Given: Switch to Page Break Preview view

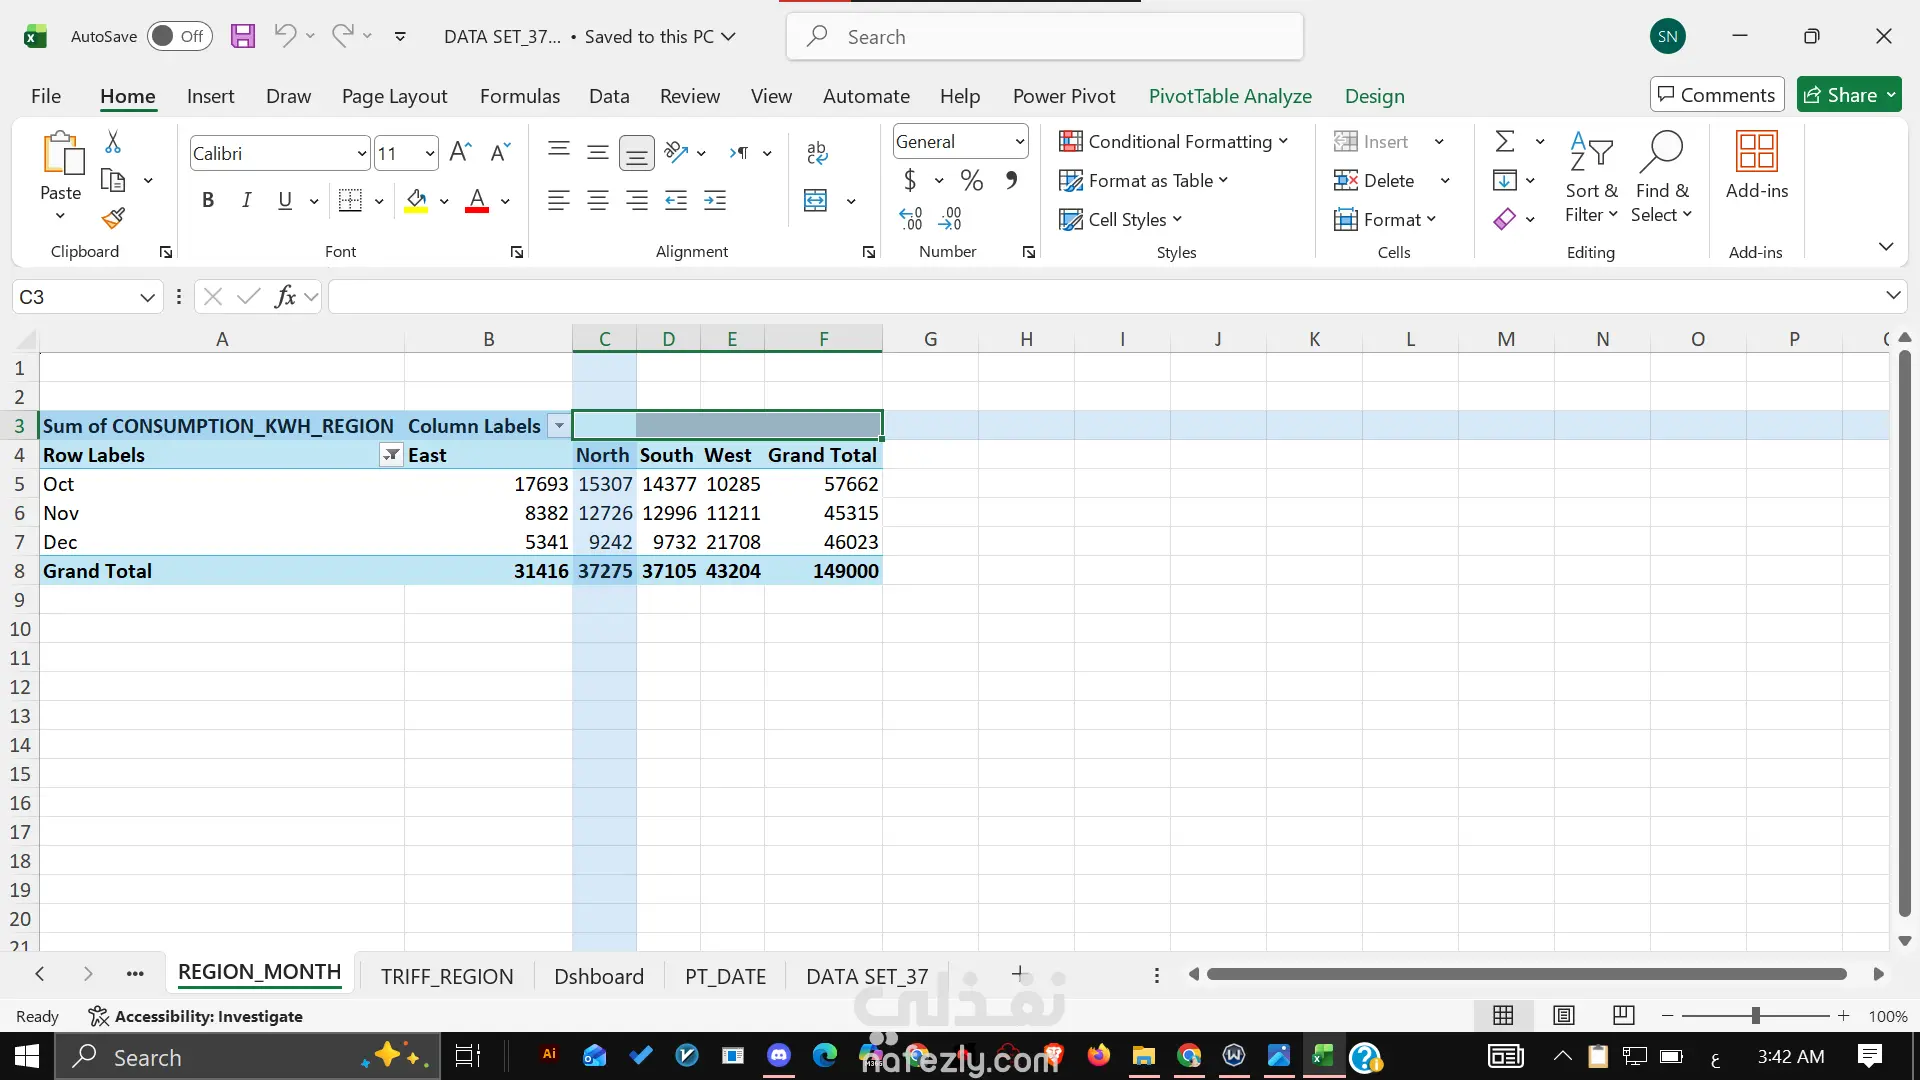Looking at the screenshot, I should pyautogui.click(x=1623, y=1015).
